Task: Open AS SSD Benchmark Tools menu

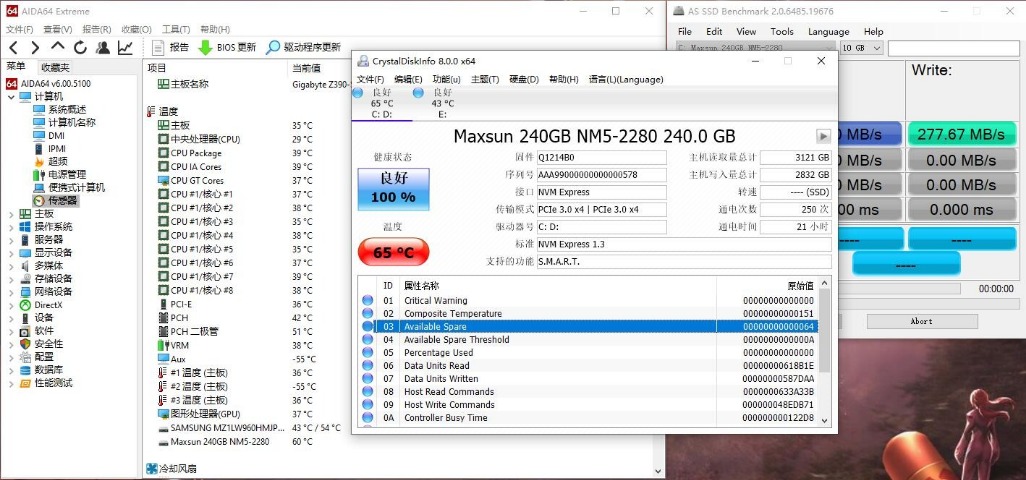Action: [781, 31]
